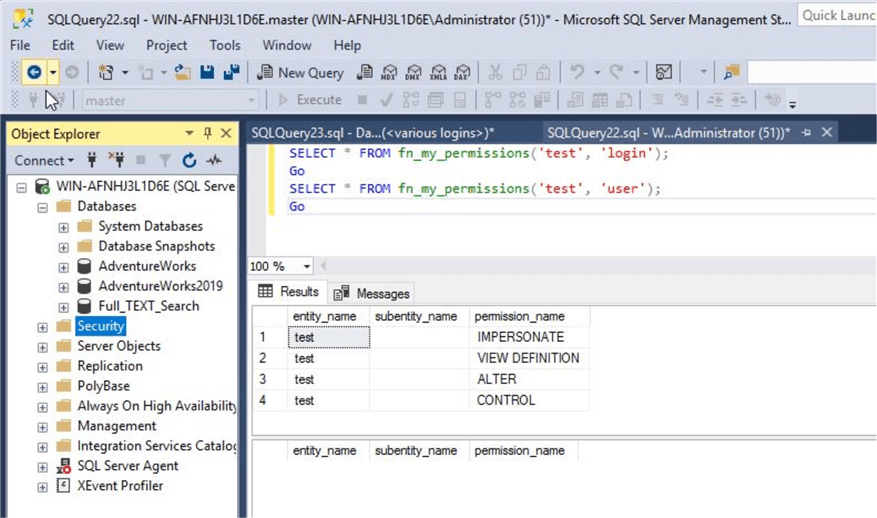Select the PolyBase folder
The width and height of the screenshot is (877, 518).
[103, 386]
